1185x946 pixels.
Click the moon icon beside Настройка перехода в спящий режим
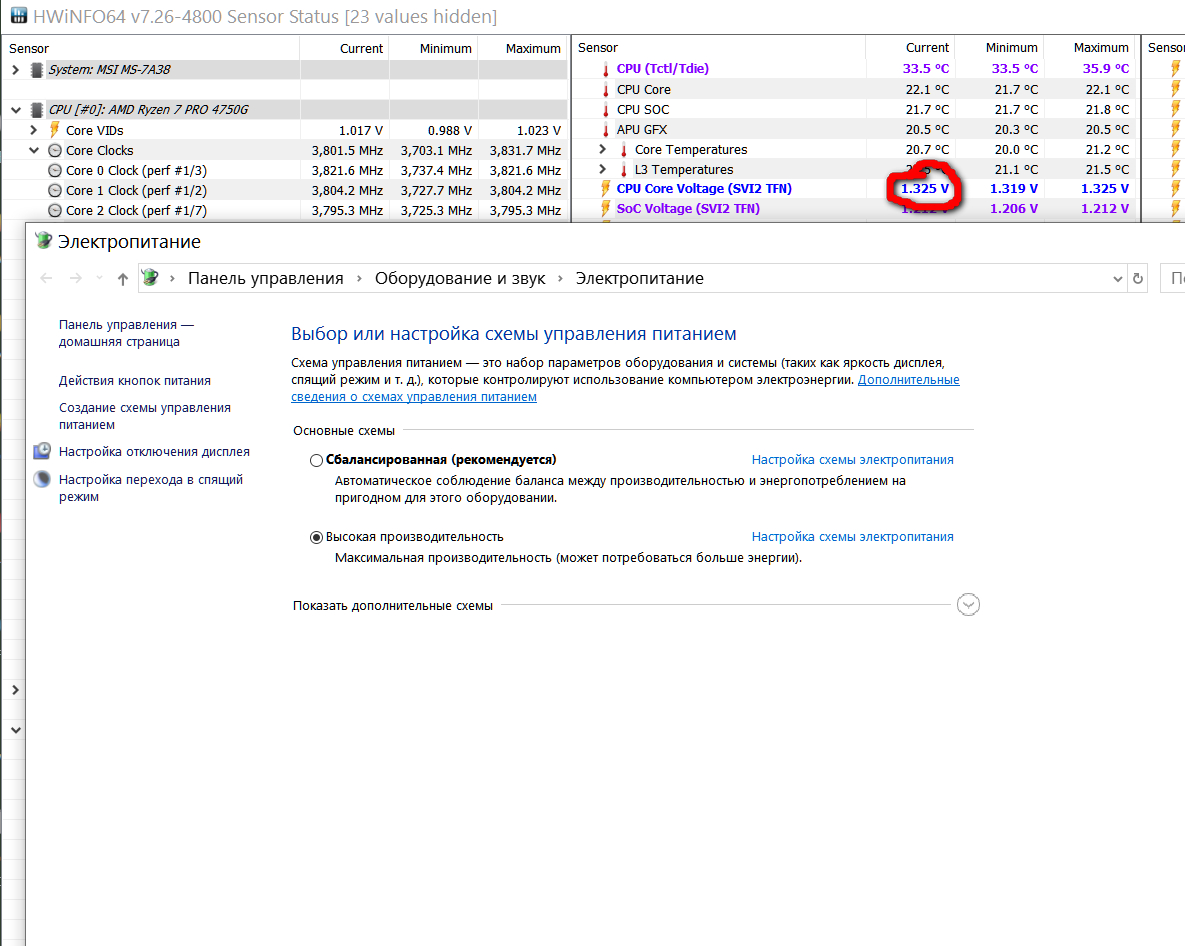42,479
